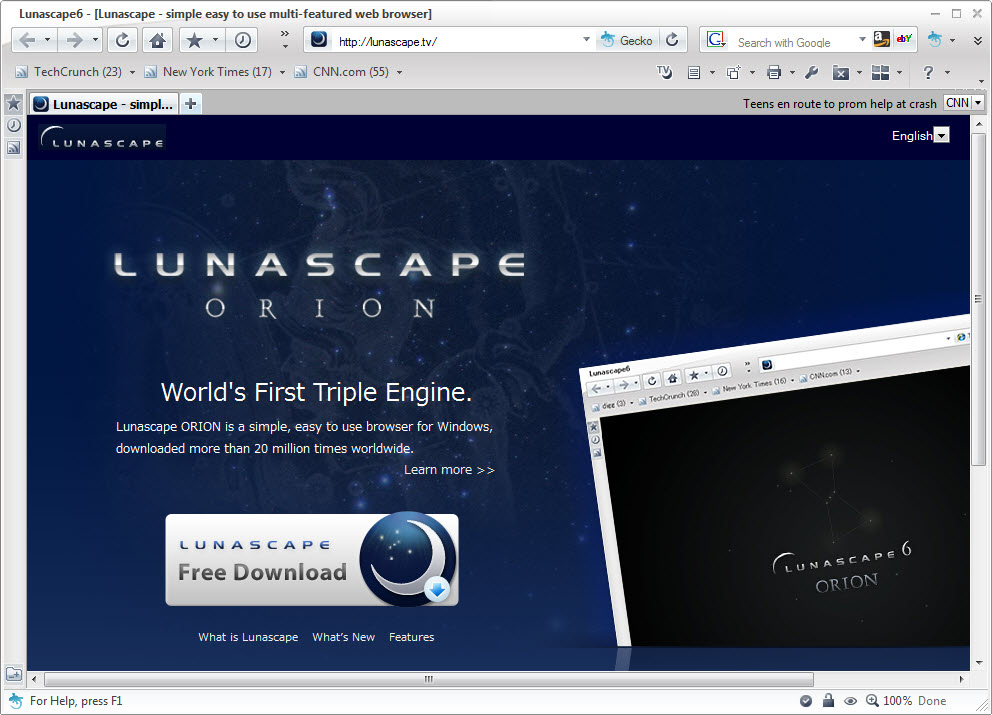Click the blue gecko icon at toolbar right
Viewport: 992px width, 715px height.
[x=934, y=40]
